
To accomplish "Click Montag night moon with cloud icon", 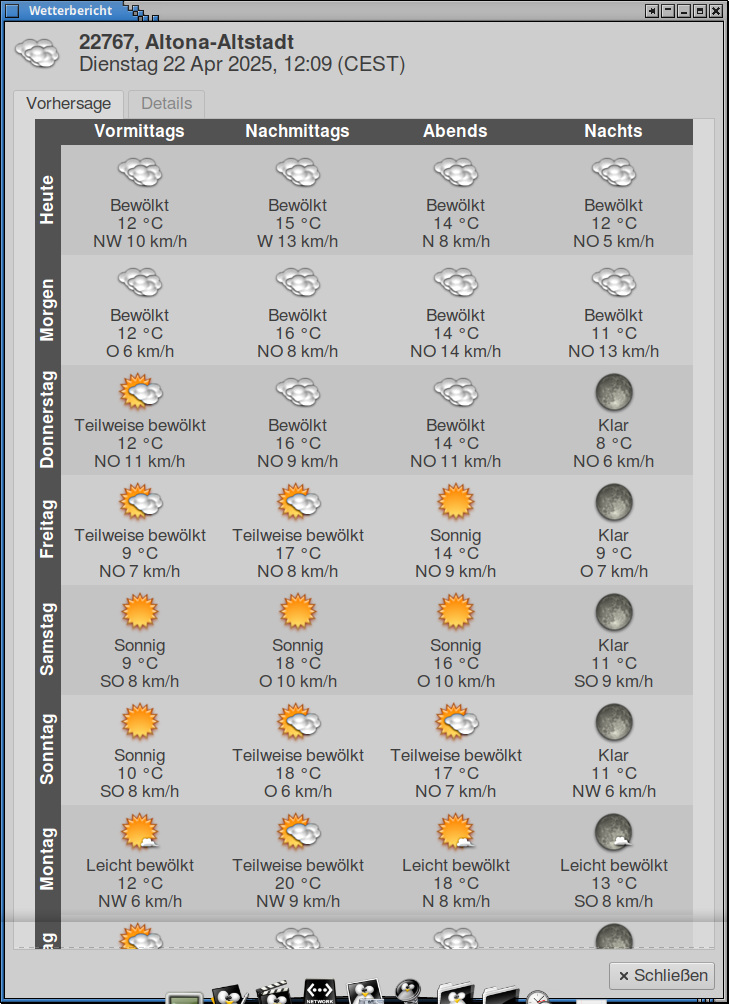I will pyautogui.click(x=614, y=832).
